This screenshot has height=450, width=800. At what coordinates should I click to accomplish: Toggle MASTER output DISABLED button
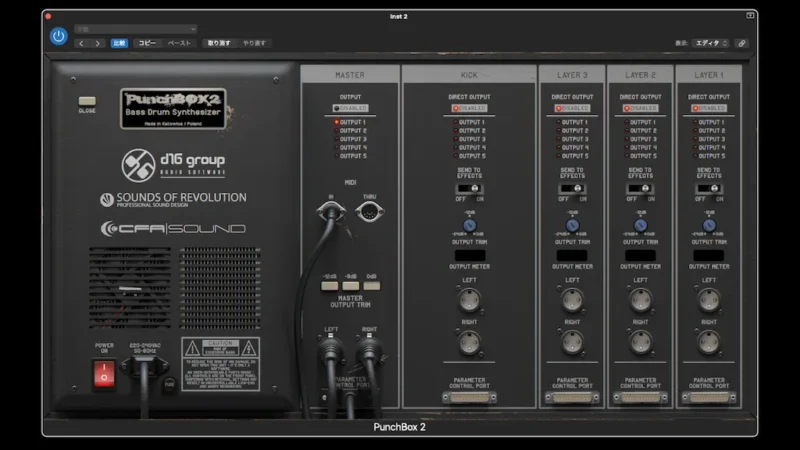point(350,108)
